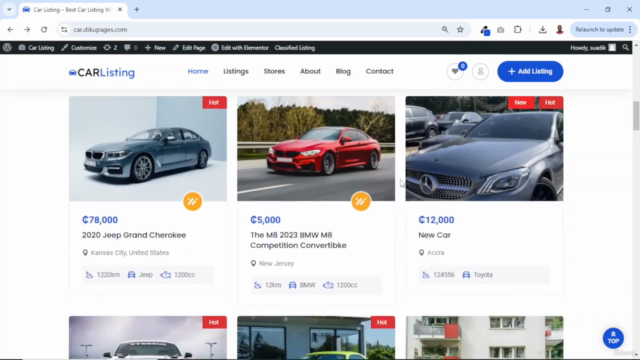Open the Blog navigation item

coord(343,71)
